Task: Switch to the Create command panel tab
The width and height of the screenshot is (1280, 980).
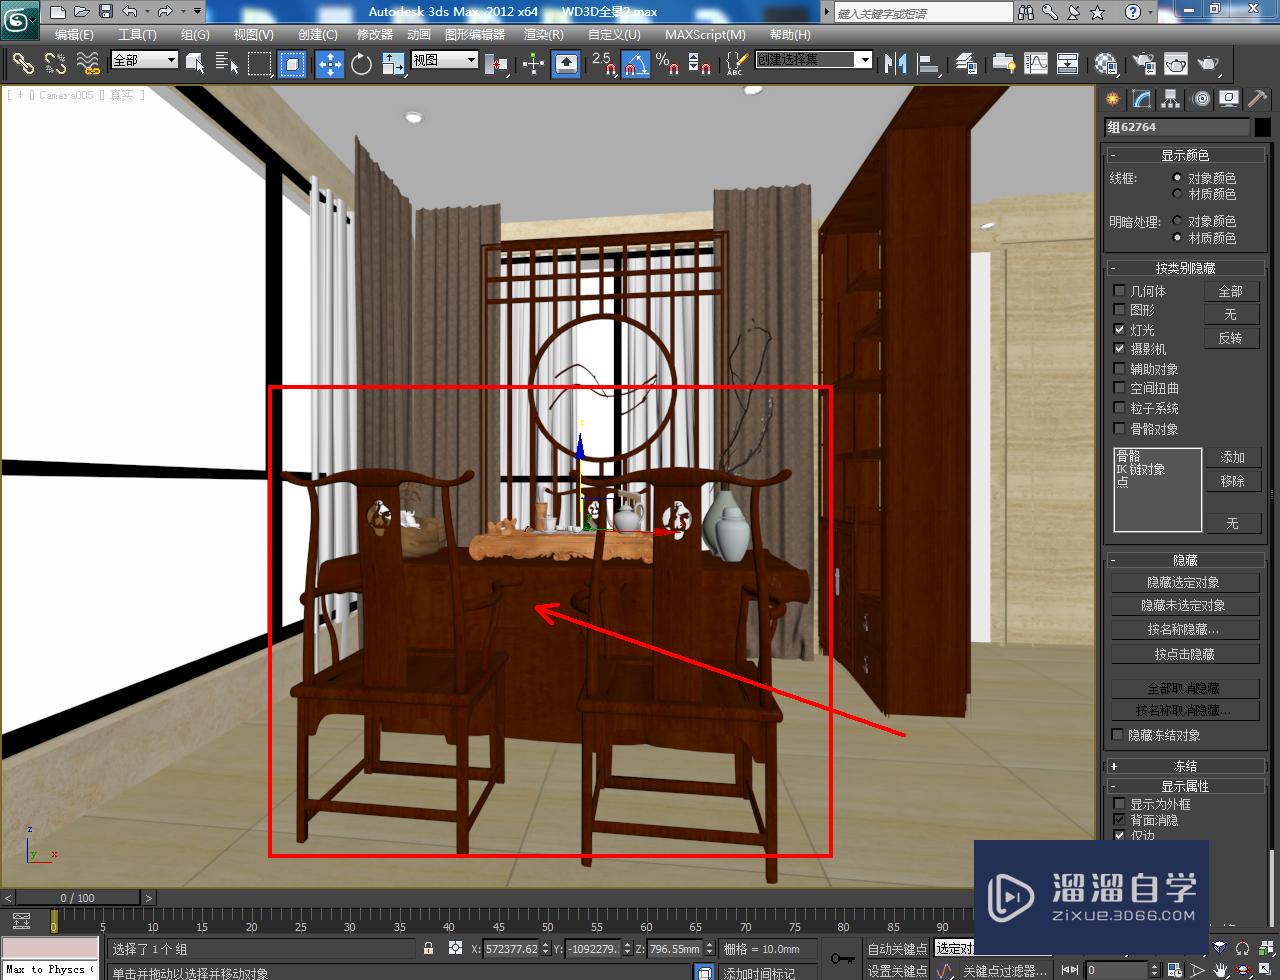Action: [x=1112, y=99]
